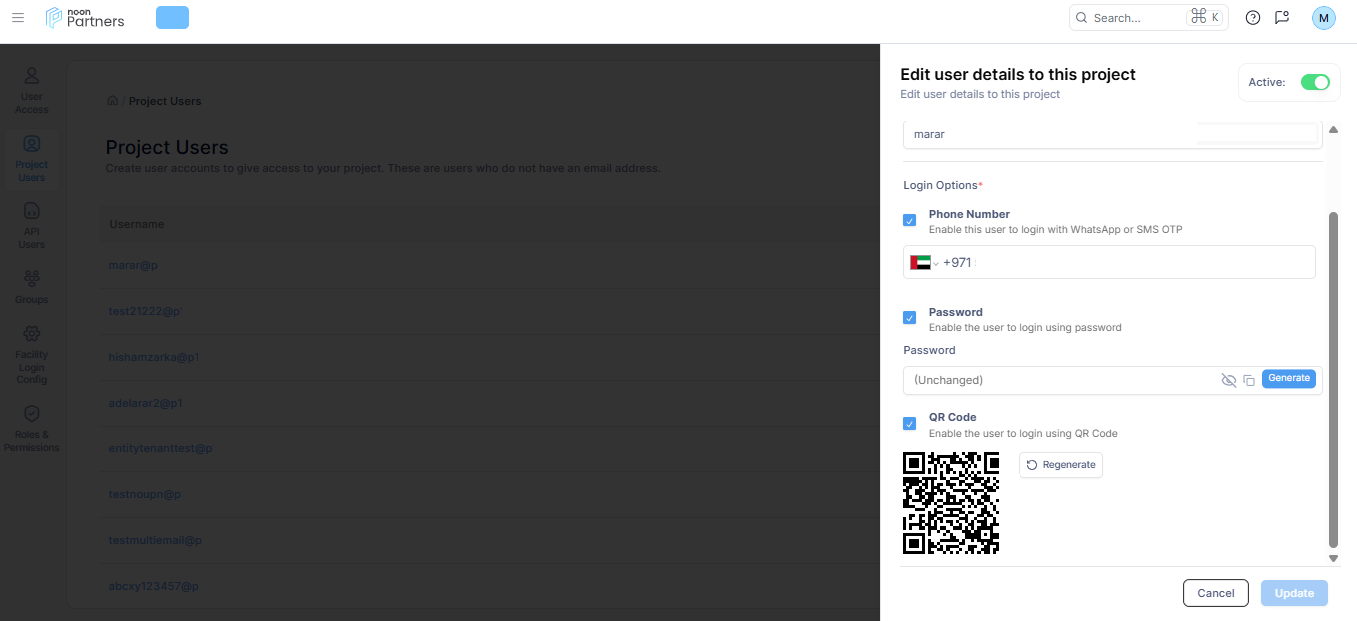Click the "Project Users" breadcrumb text
Image resolution: width=1357 pixels, height=621 pixels.
pyautogui.click(x=165, y=101)
